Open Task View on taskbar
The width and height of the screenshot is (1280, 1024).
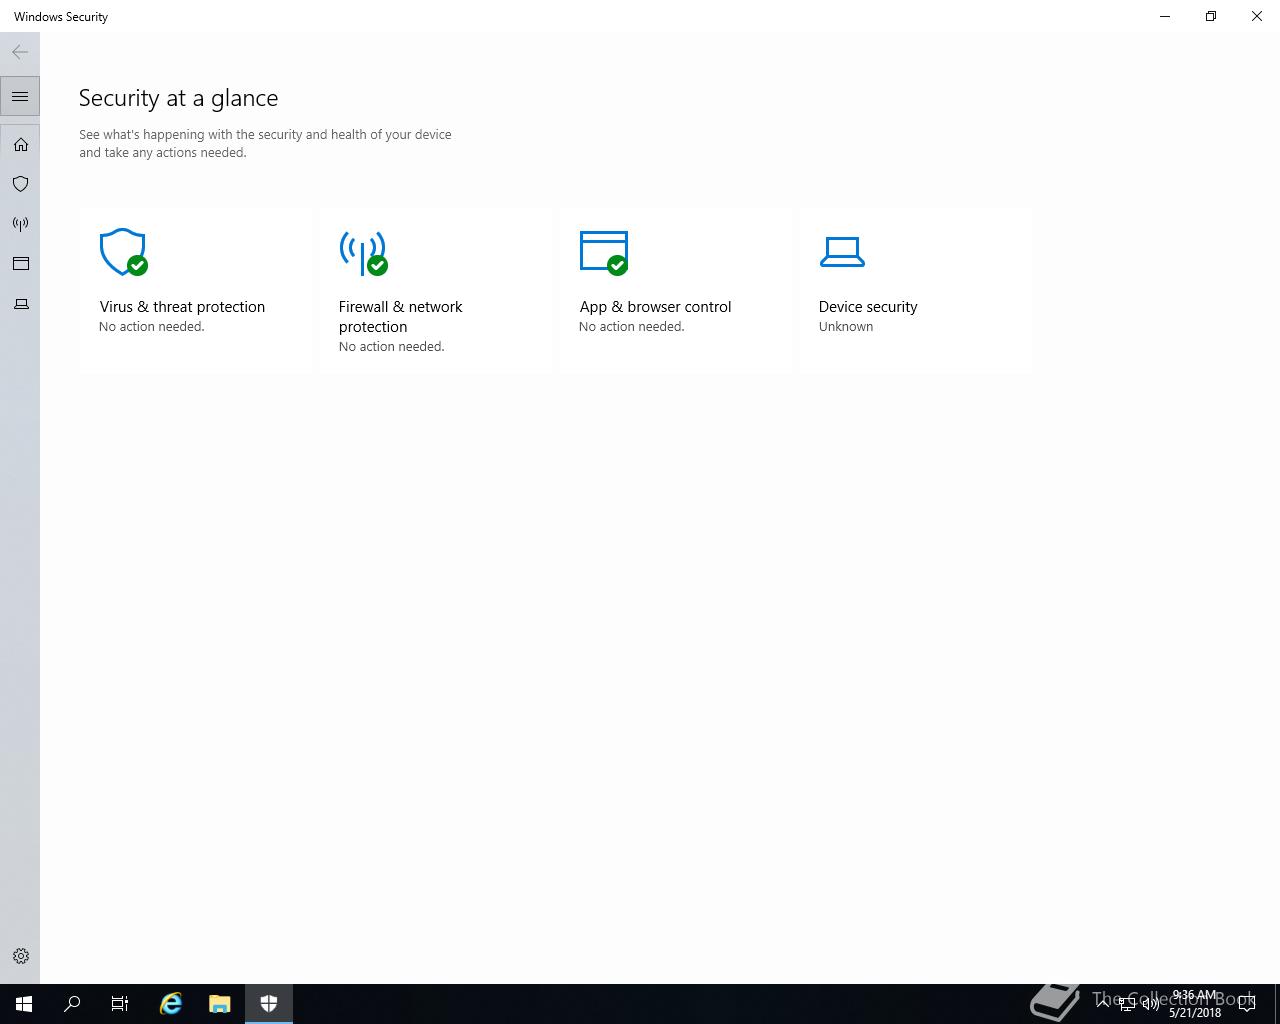click(120, 1004)
